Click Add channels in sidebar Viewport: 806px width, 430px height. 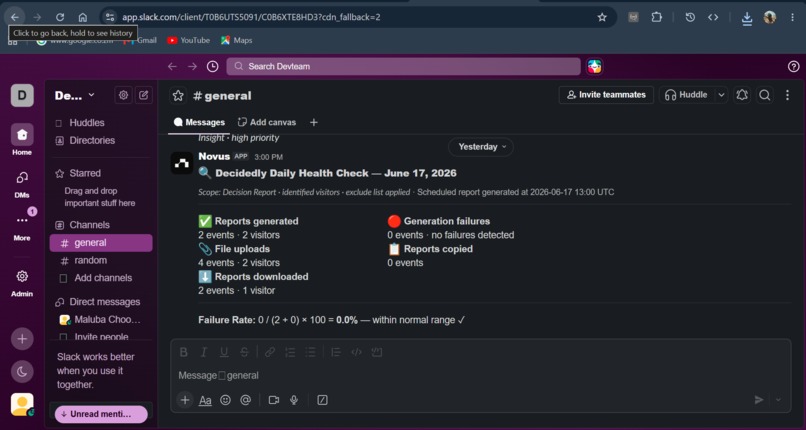coord(101,278)
